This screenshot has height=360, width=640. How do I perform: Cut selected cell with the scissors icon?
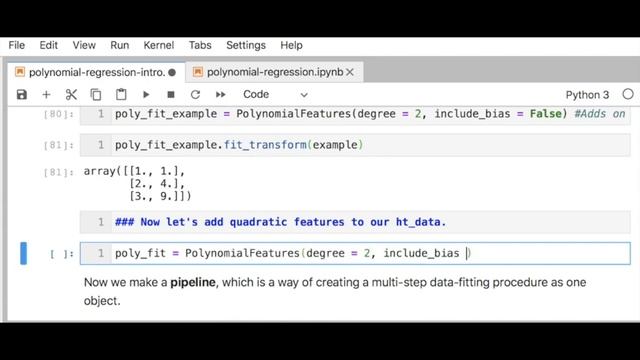click(x=71, y=95)
